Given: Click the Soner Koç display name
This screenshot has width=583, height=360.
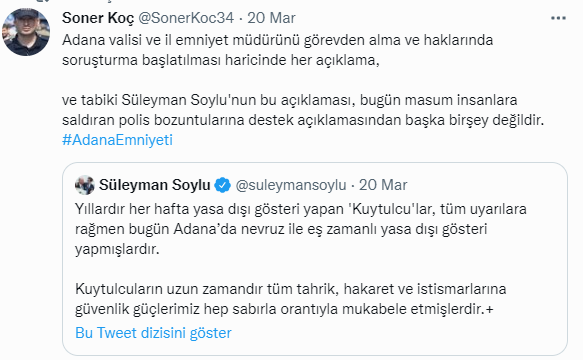Looking at the screenshot, I should [98, 18].
